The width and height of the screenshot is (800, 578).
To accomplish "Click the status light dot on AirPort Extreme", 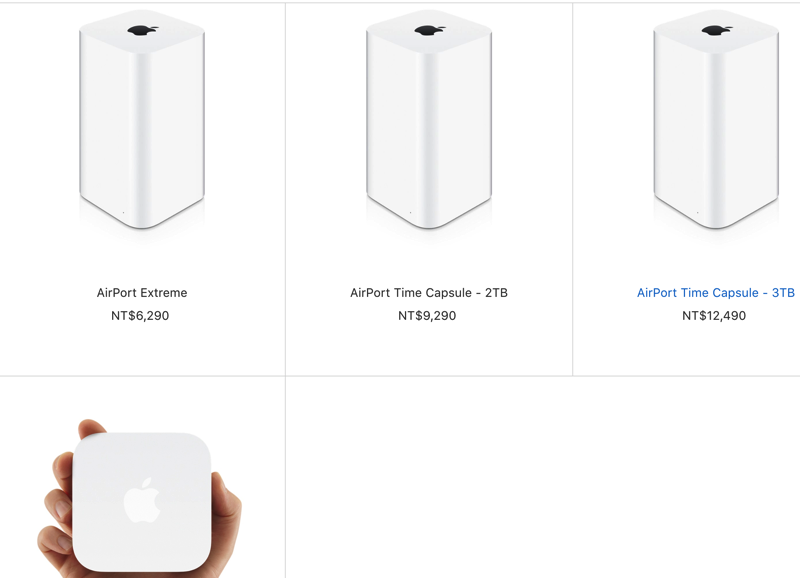I will (123, 213).
